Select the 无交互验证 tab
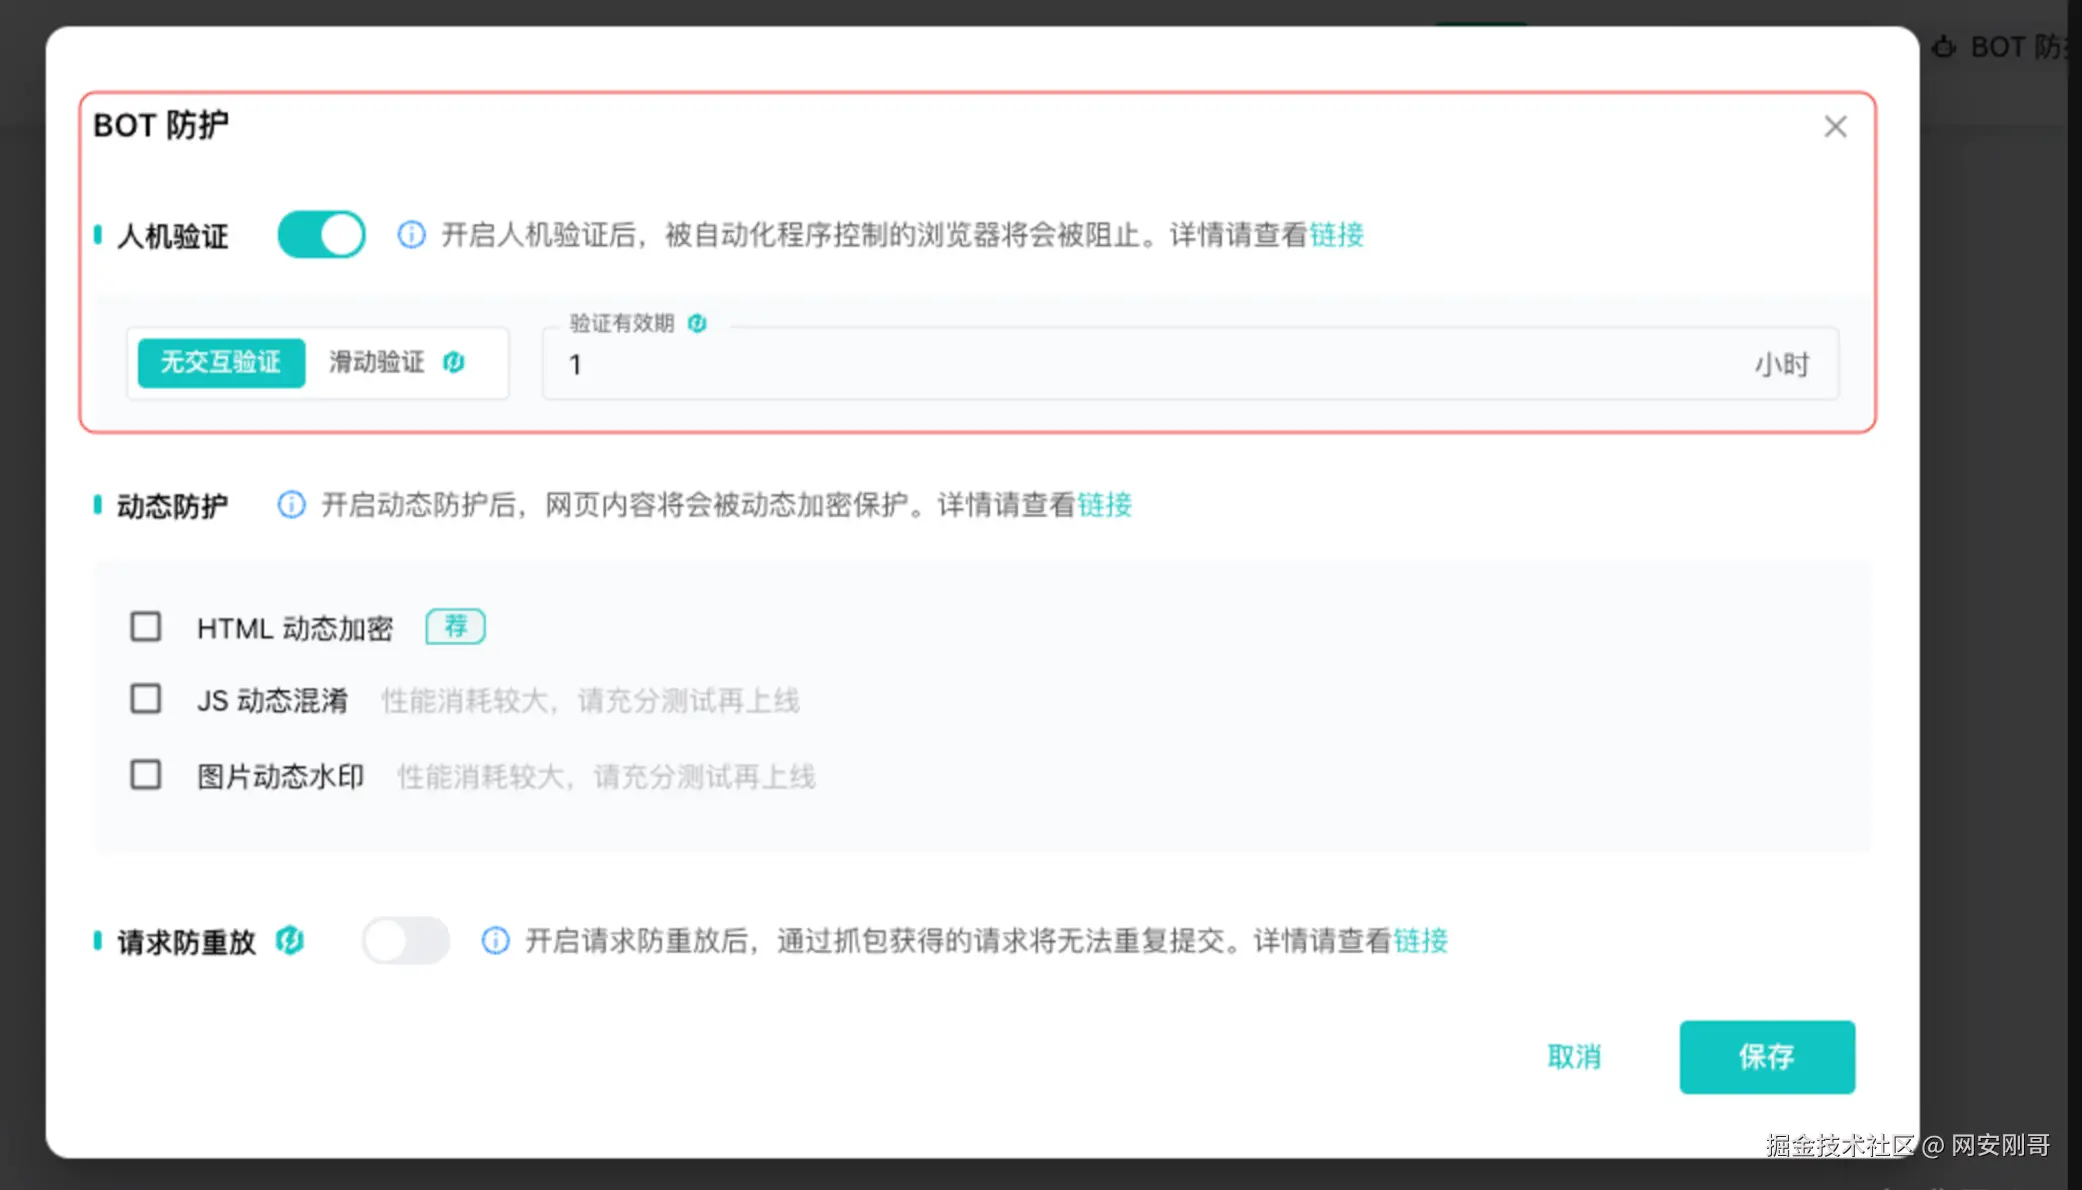Viewport: 2082px width, 1190px height. coord(221,362)
